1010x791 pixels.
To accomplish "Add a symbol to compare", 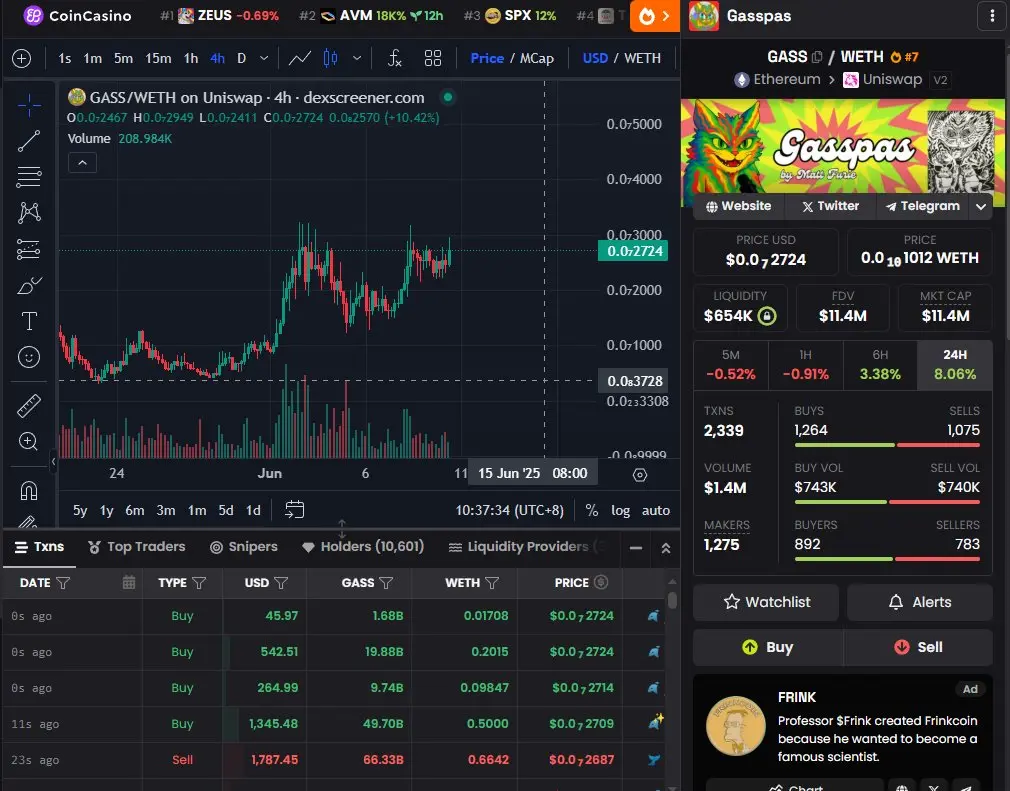I will (22, 59).
